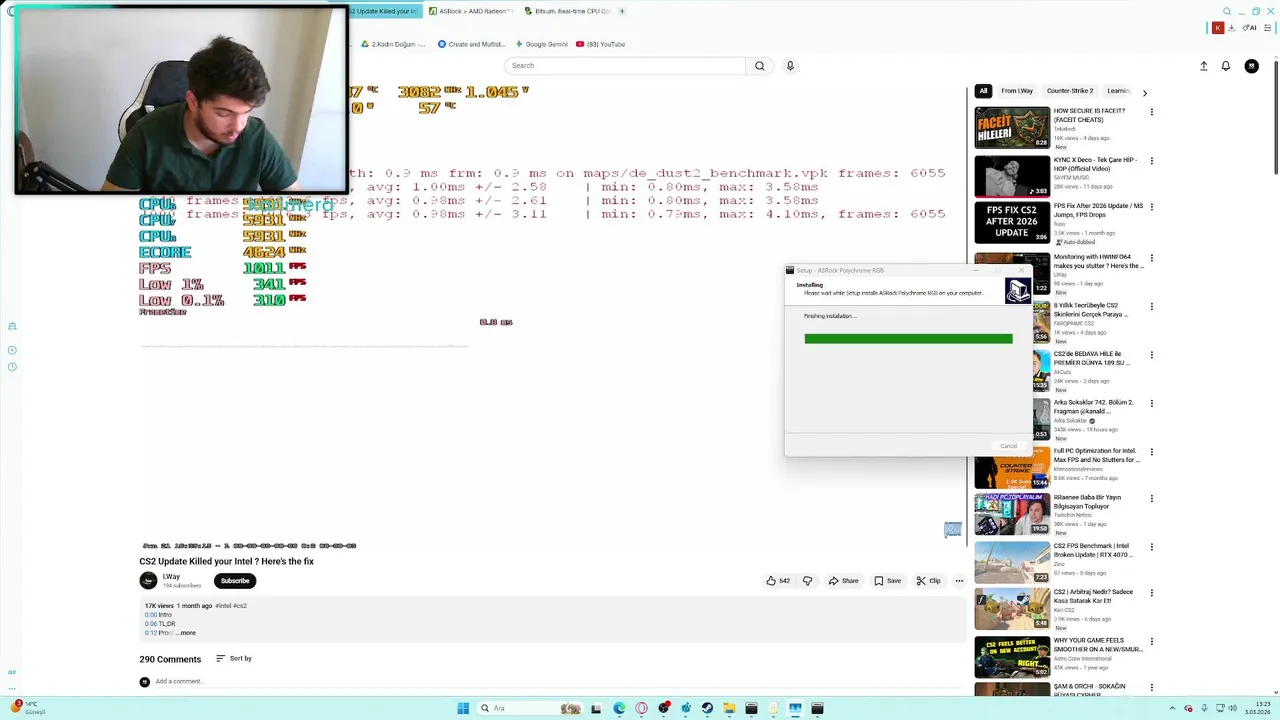Open a new browser tab with plus

click(x=622, y=11)
